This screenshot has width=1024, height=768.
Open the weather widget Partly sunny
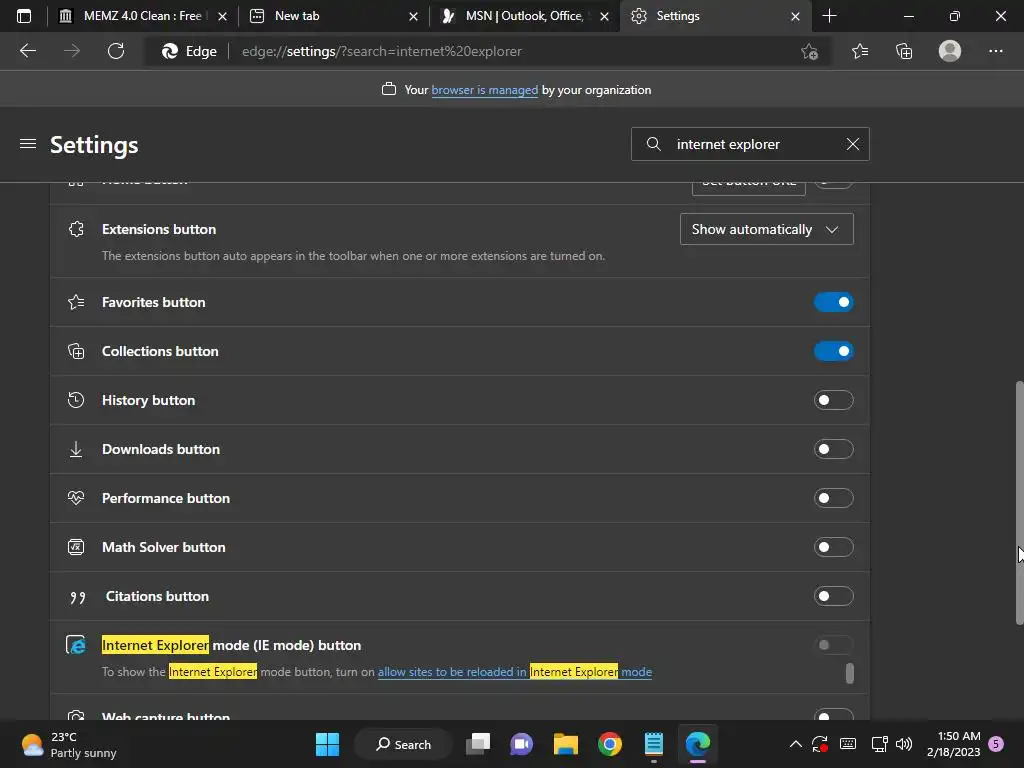(69, 744)
